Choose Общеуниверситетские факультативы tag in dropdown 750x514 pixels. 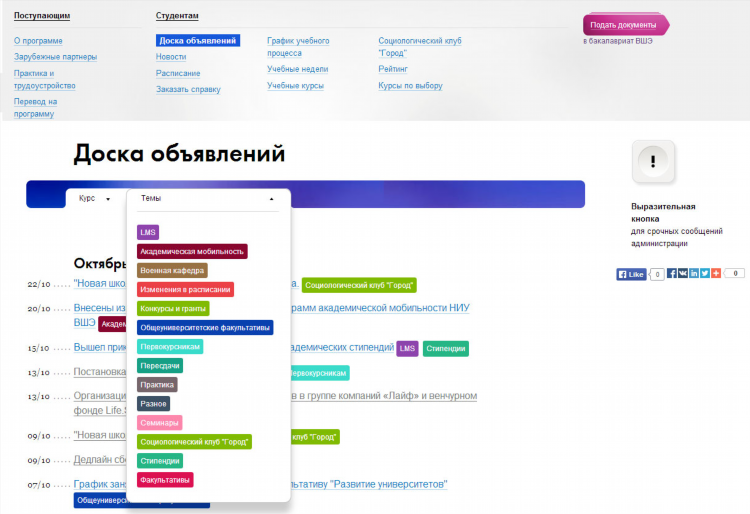pyautogui.click(x=205, y=328)
